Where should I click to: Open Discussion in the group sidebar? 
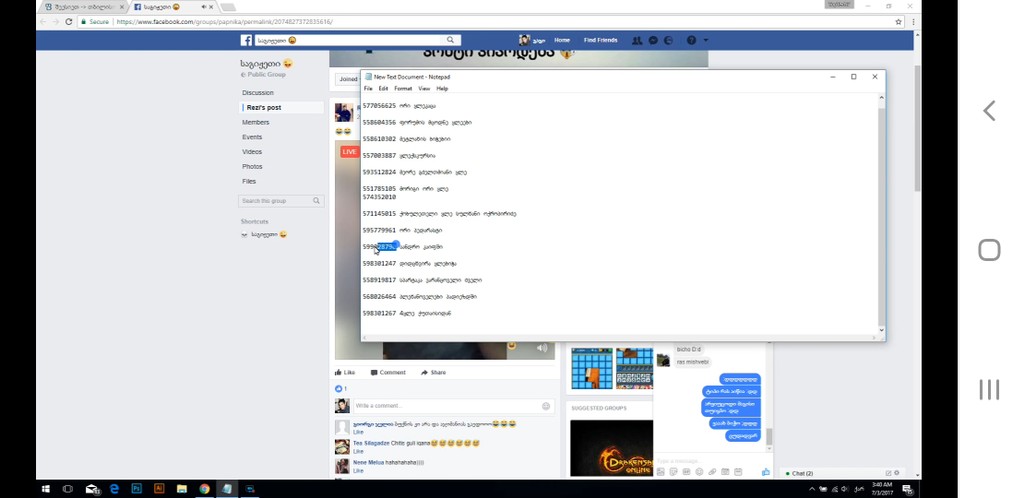tap(258, 93)
